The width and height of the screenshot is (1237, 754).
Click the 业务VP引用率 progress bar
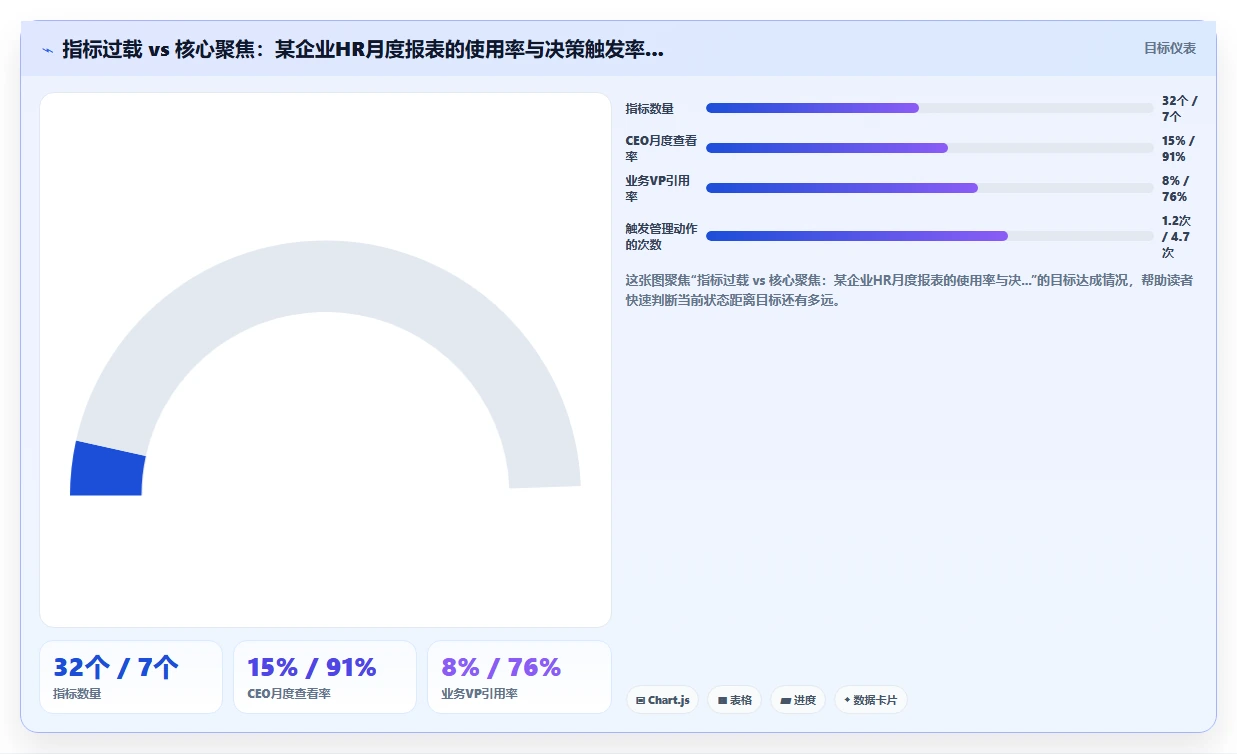(930, 188)
